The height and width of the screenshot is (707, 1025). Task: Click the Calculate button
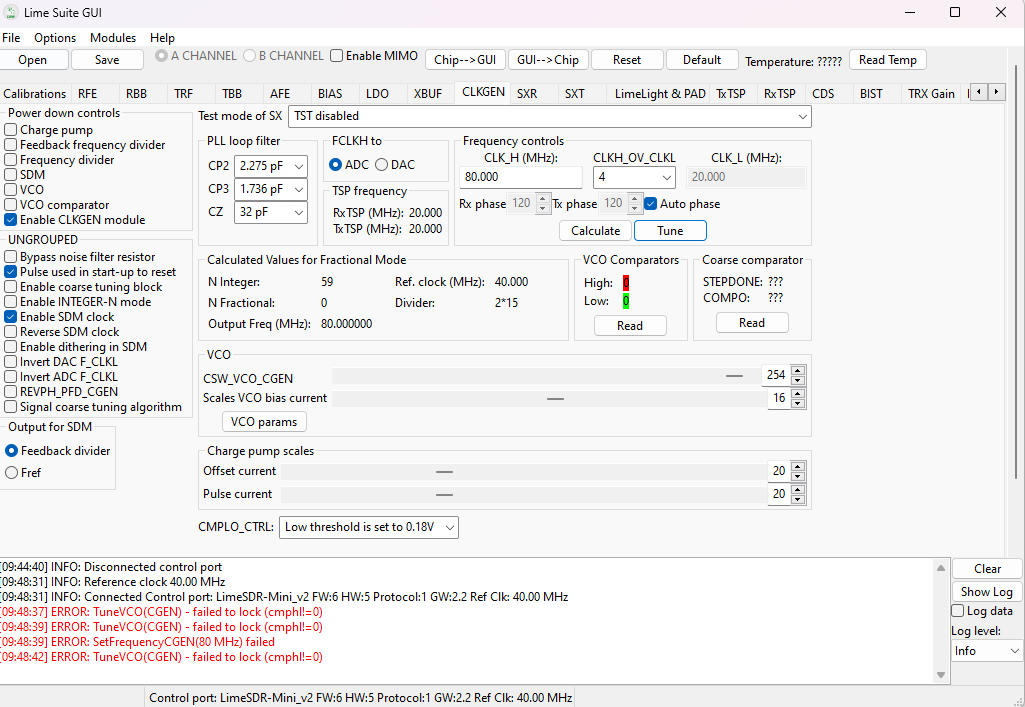596,231
